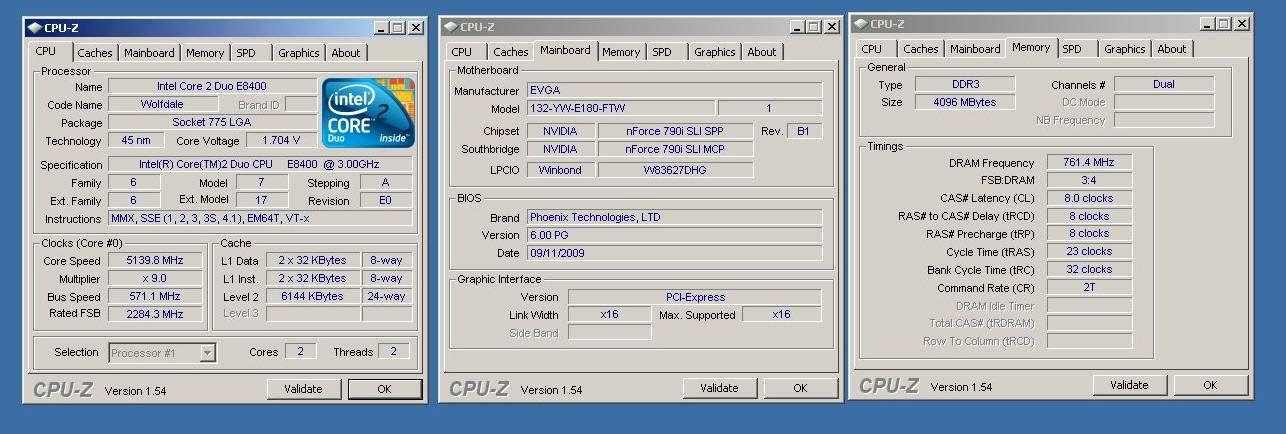Click the x 9.0 multiplier value

(154, 279)
